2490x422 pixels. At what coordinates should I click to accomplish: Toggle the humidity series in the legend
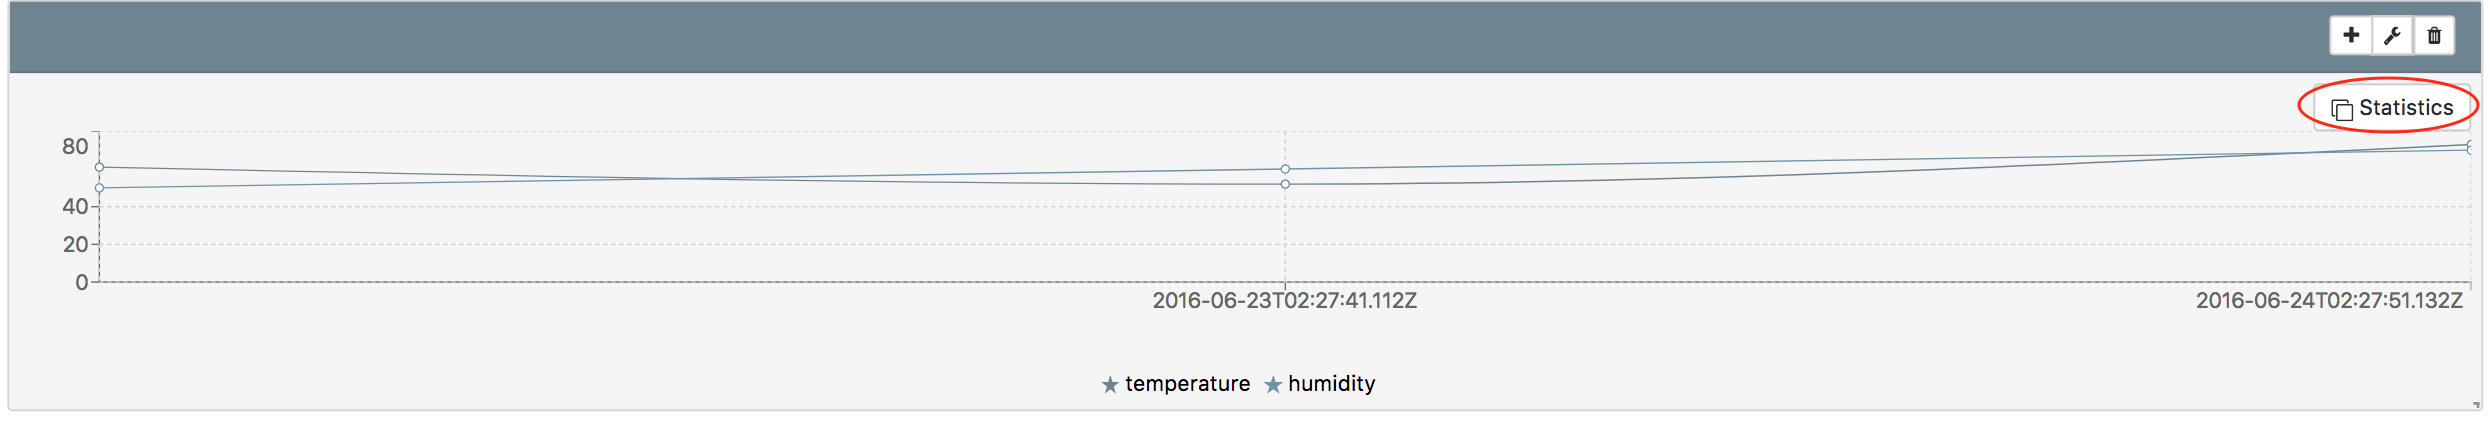coord(1331,384)
